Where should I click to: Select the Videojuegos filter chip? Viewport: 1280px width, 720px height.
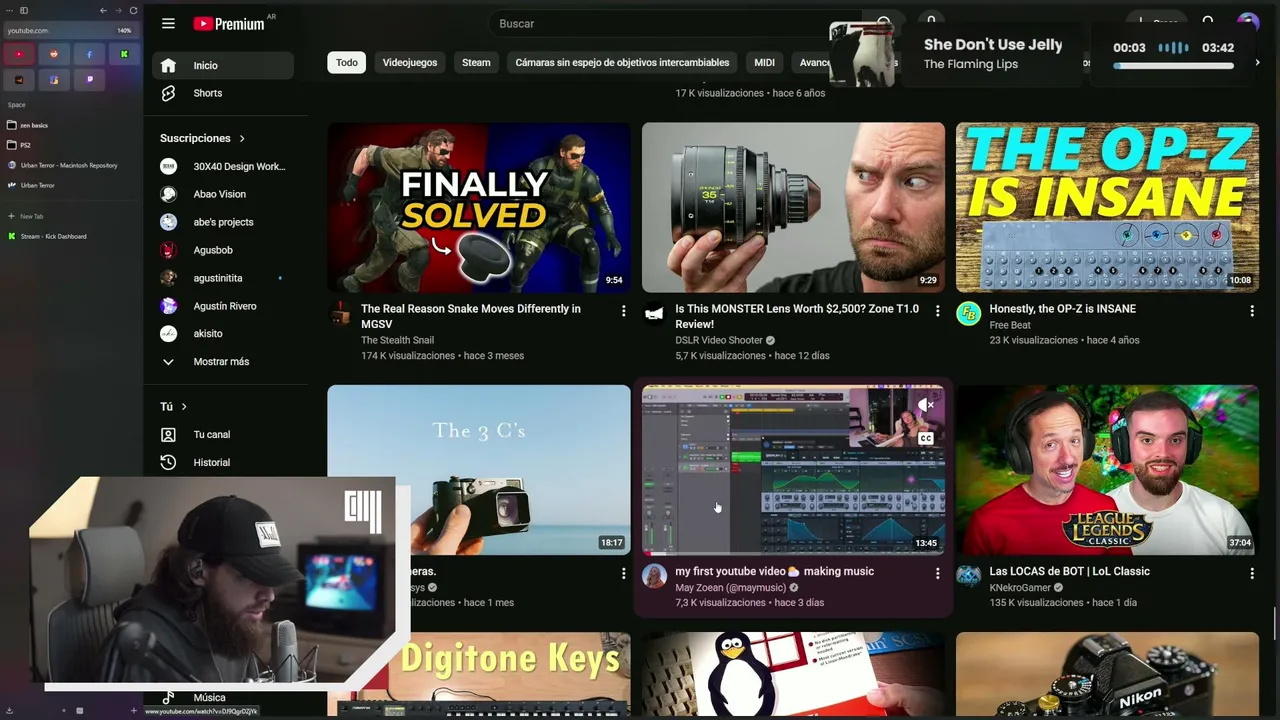tap(410, 62)
